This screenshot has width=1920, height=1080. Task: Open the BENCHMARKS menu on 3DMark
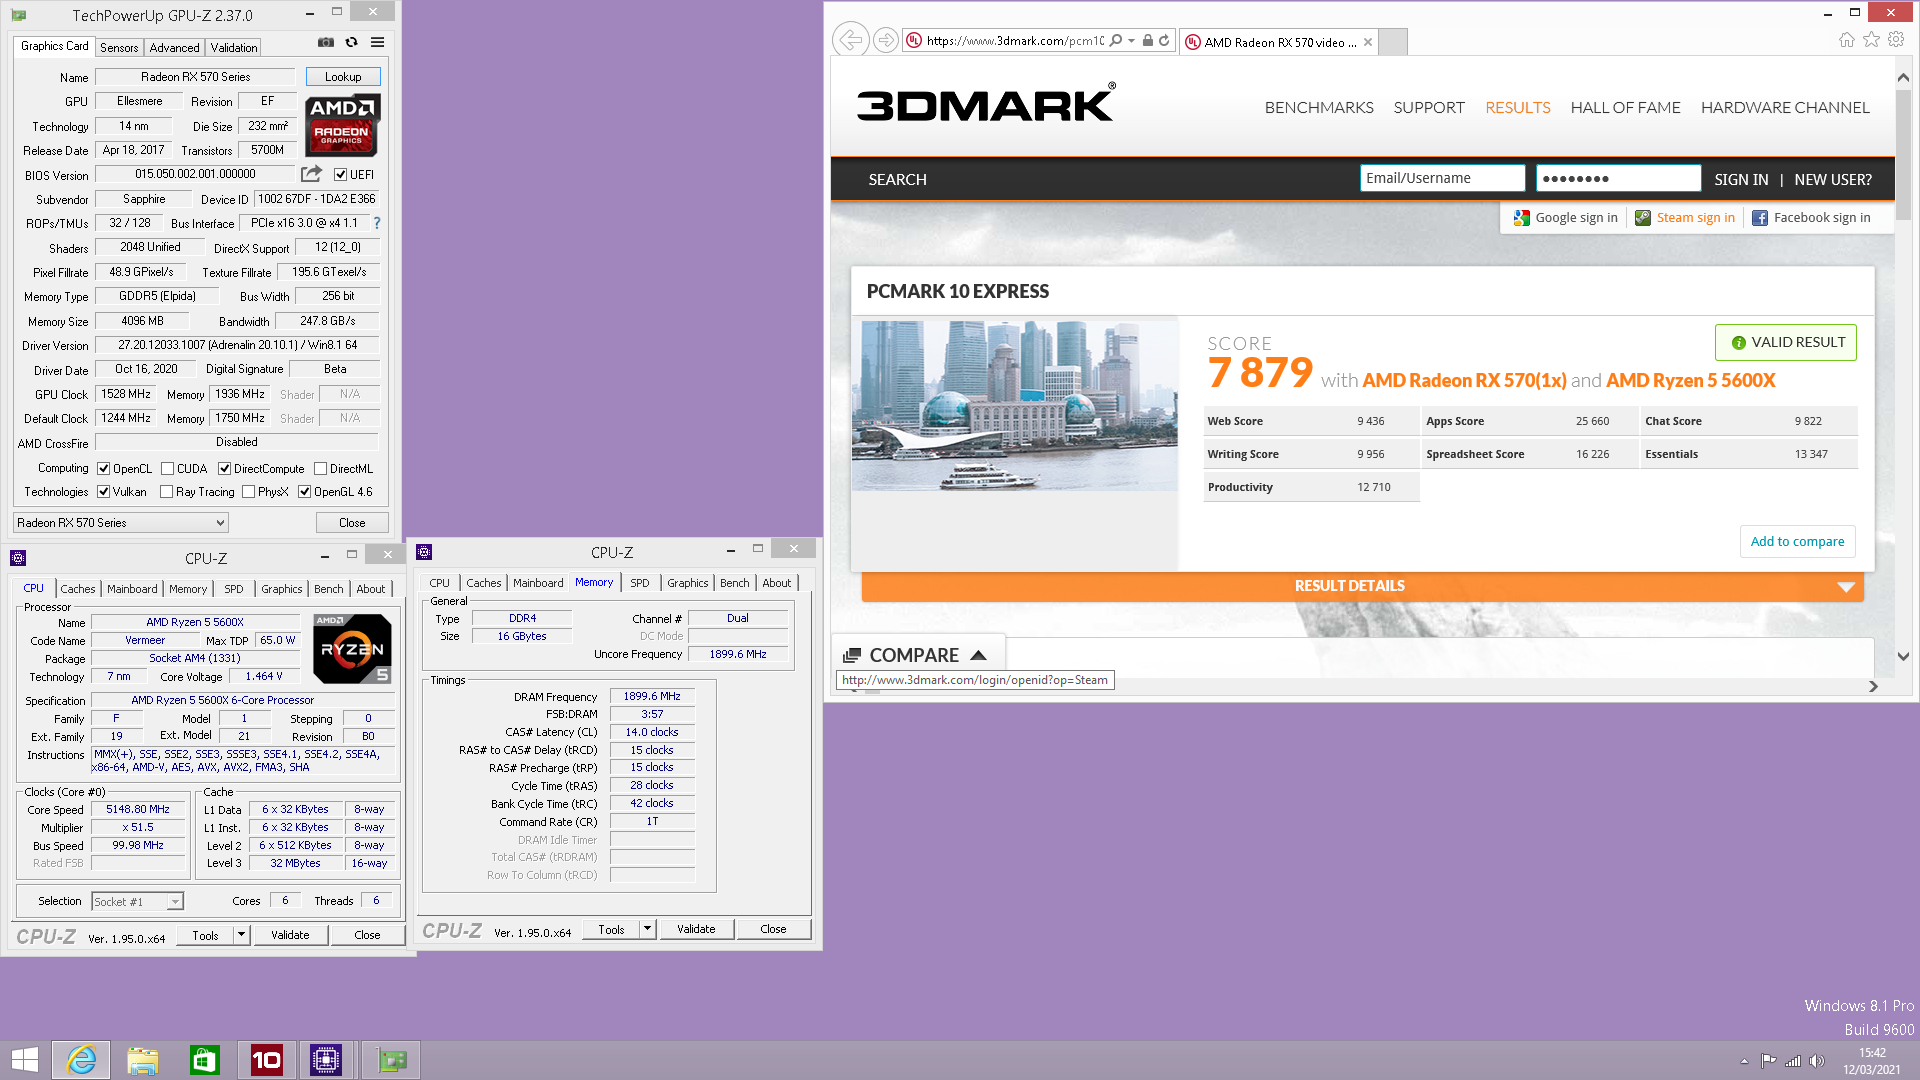(x=1318, y=107)
